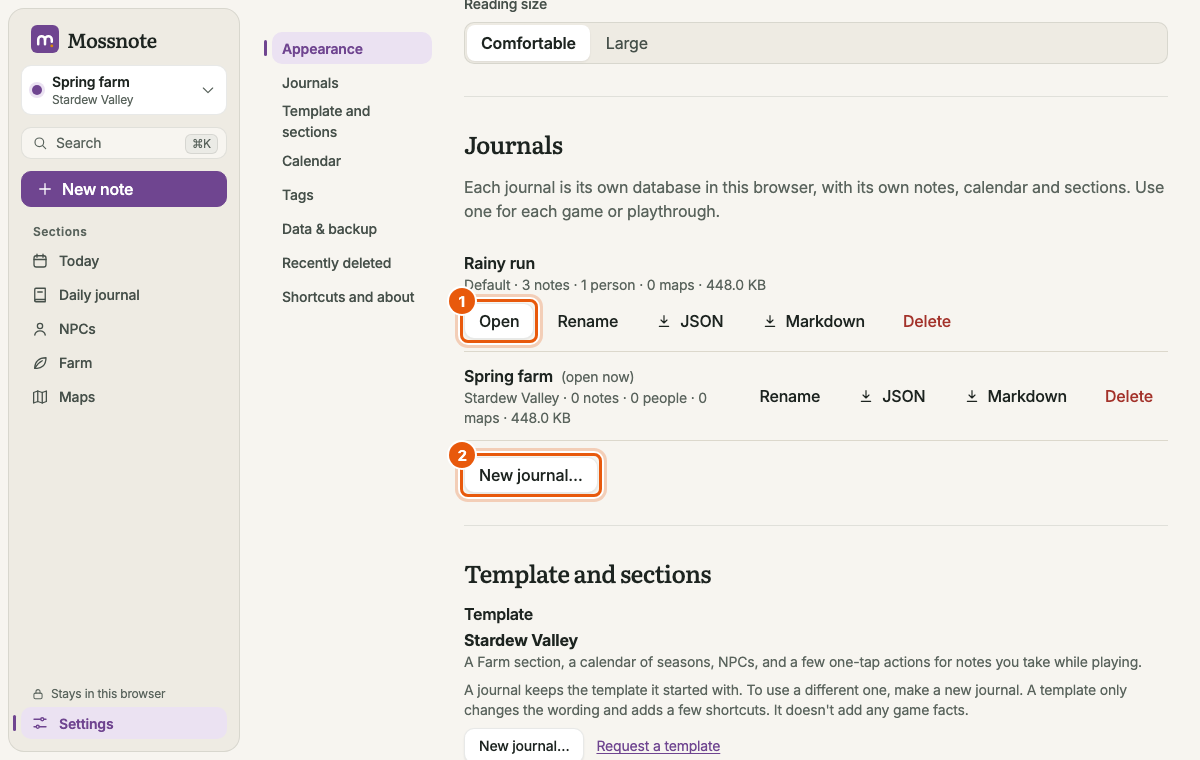The image size is (1200, 760).
Task: Click New journal button under Template
Action: pos(524,746)
